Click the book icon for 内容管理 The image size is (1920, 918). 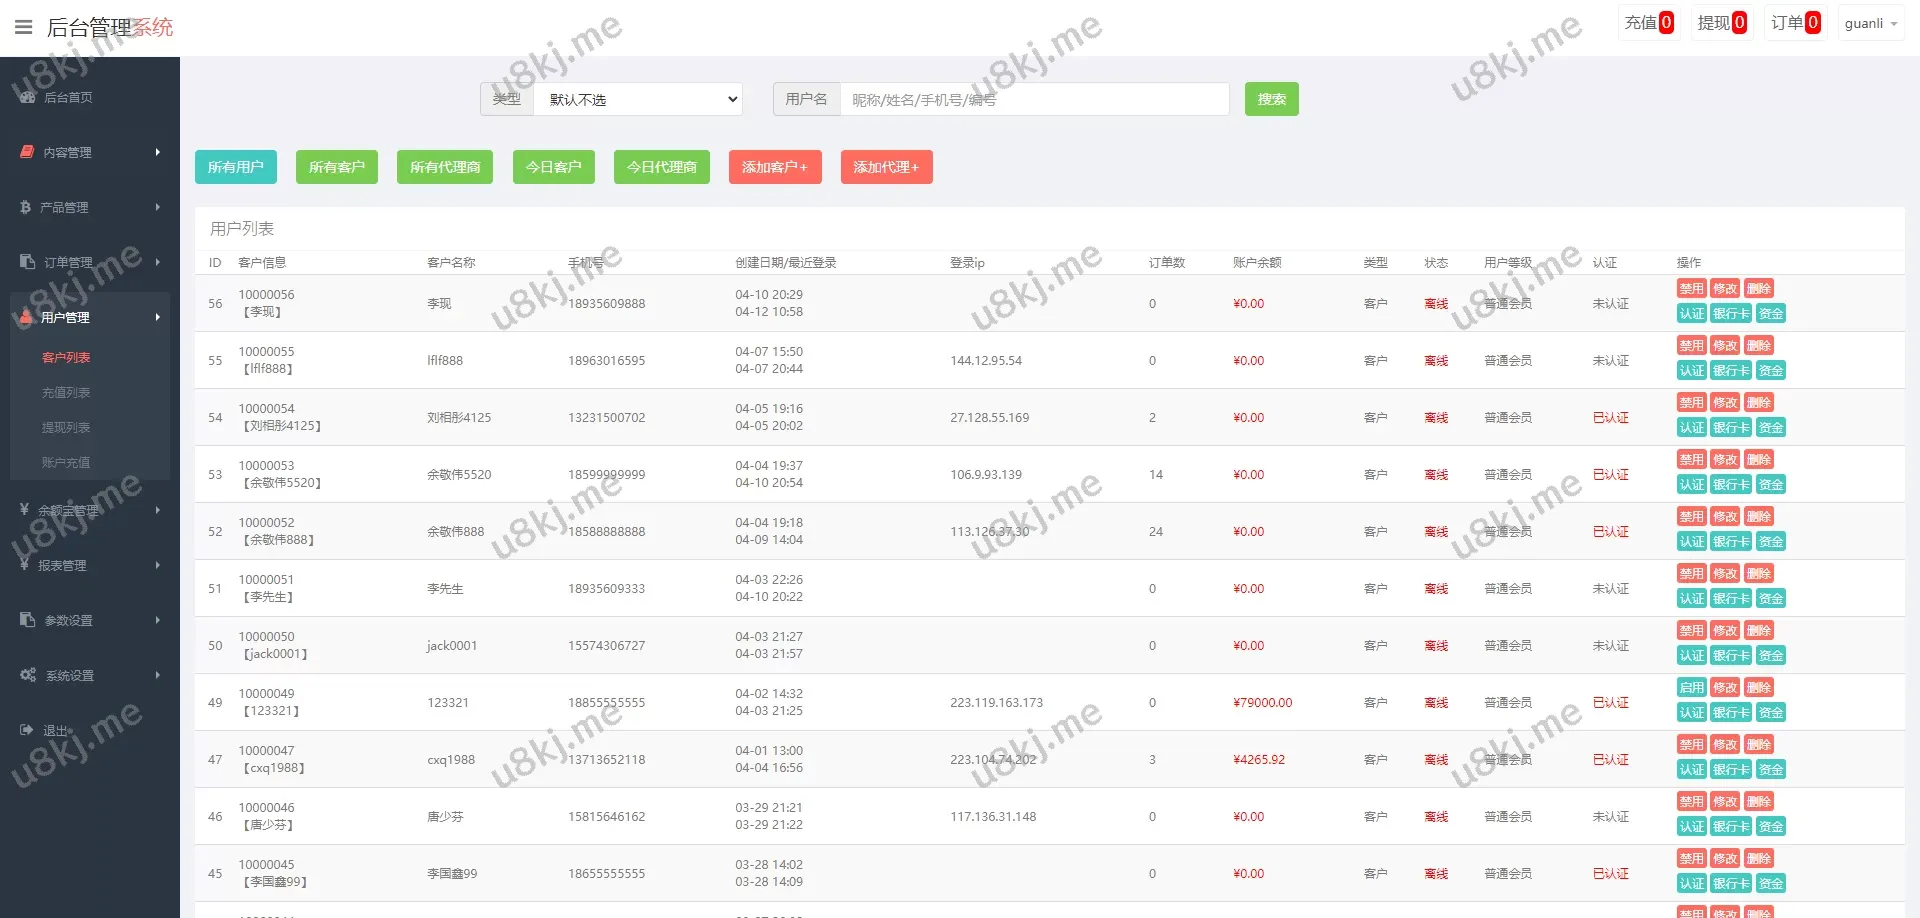(27, 152)
